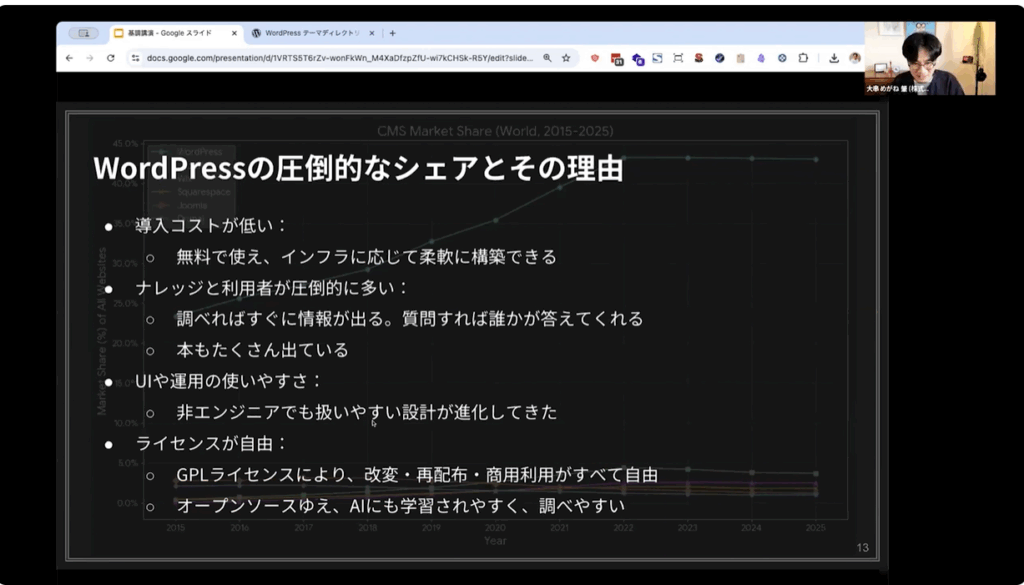Click the slide title WordPressの圧倒的なシェアとその理由

coord(358,168)
